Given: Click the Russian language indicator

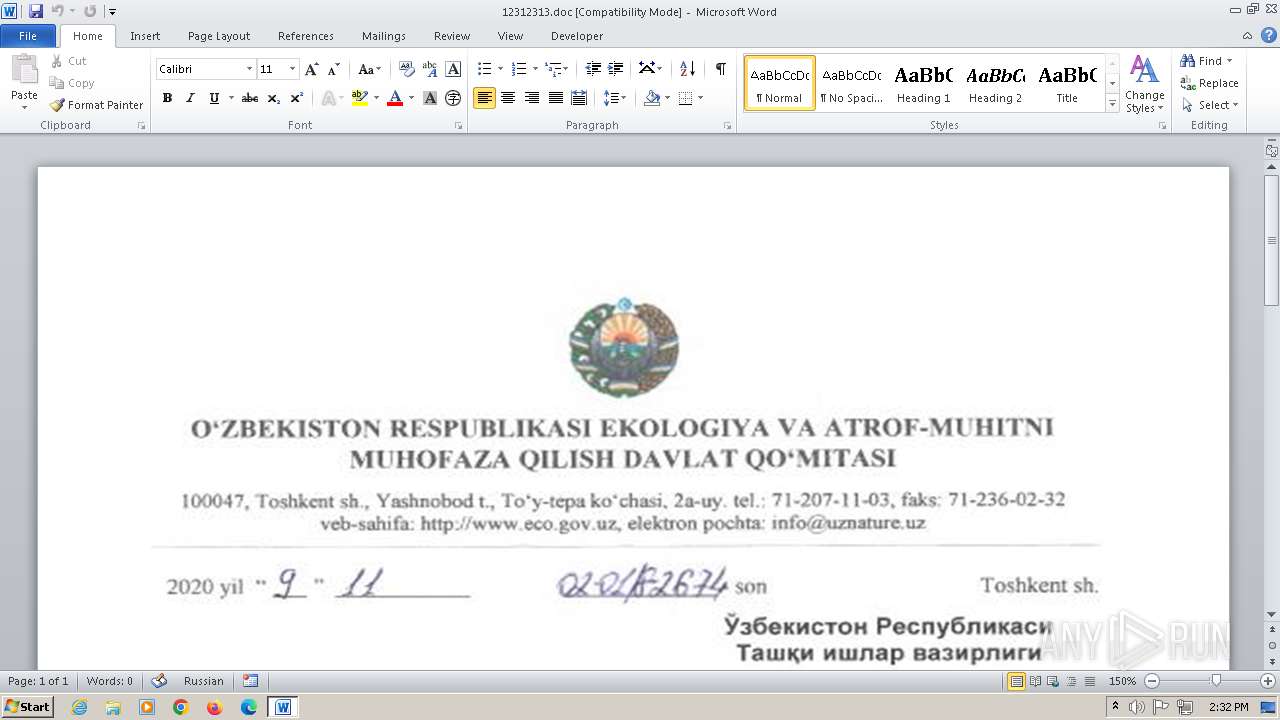Looking at the screenshot, I should (204, 681).
